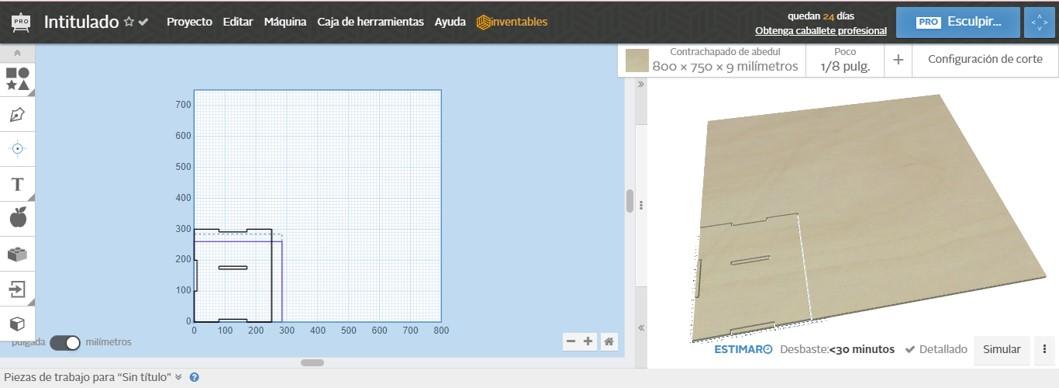Zoom out on the design canvas
The width and height of the screenshot is (1059, 388).
pyautogui.click(x=571, y=341)
